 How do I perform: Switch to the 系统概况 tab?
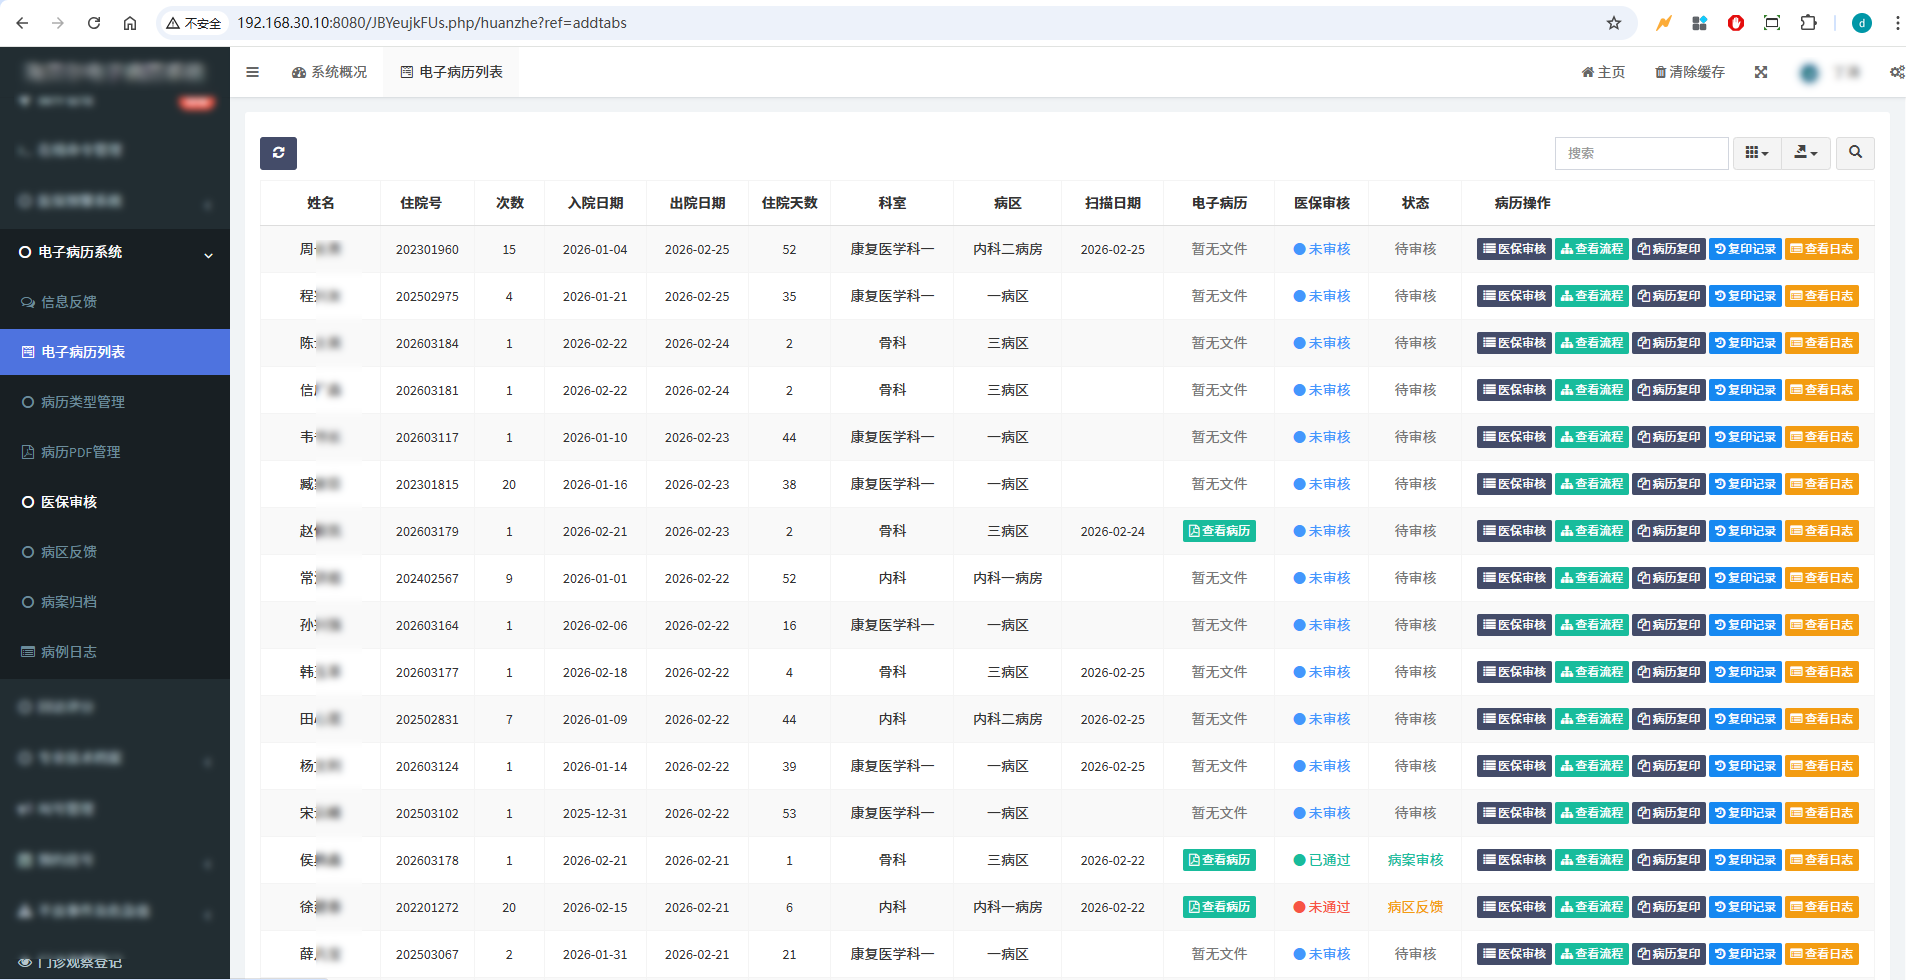[x=330, y=72]
